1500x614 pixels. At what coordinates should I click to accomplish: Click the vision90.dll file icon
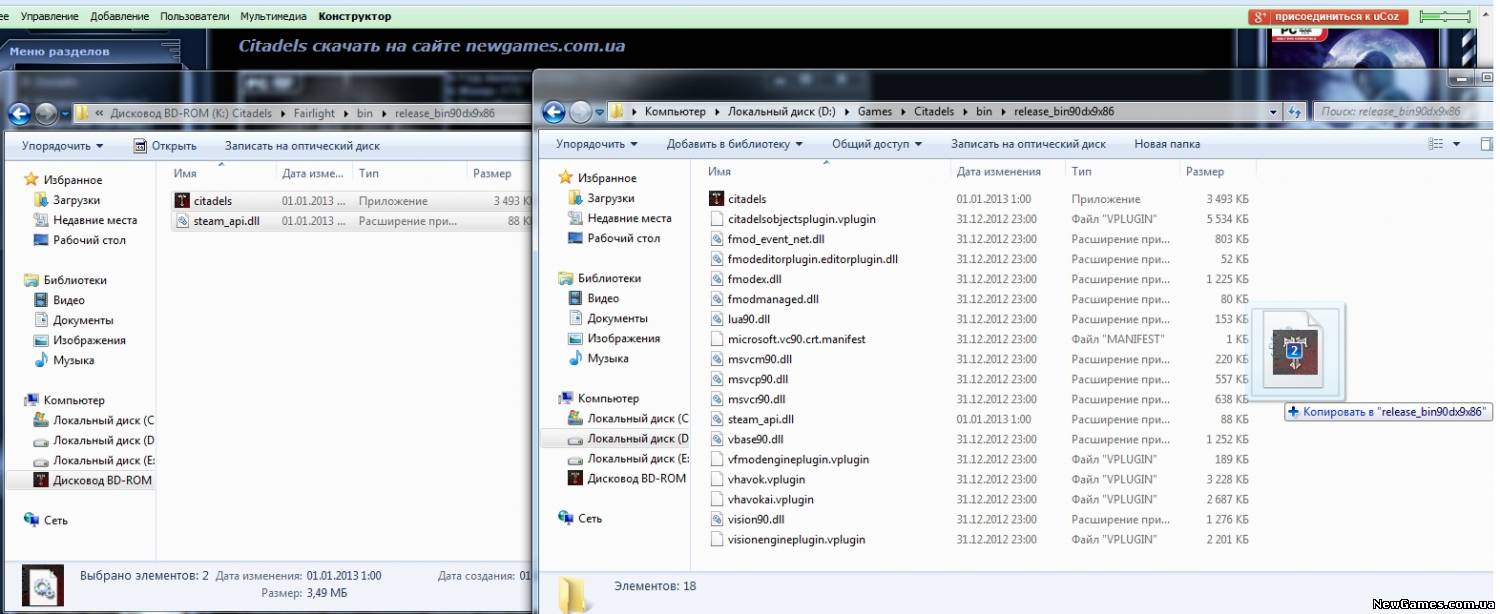pyautogui.click(x=717, y=519)
